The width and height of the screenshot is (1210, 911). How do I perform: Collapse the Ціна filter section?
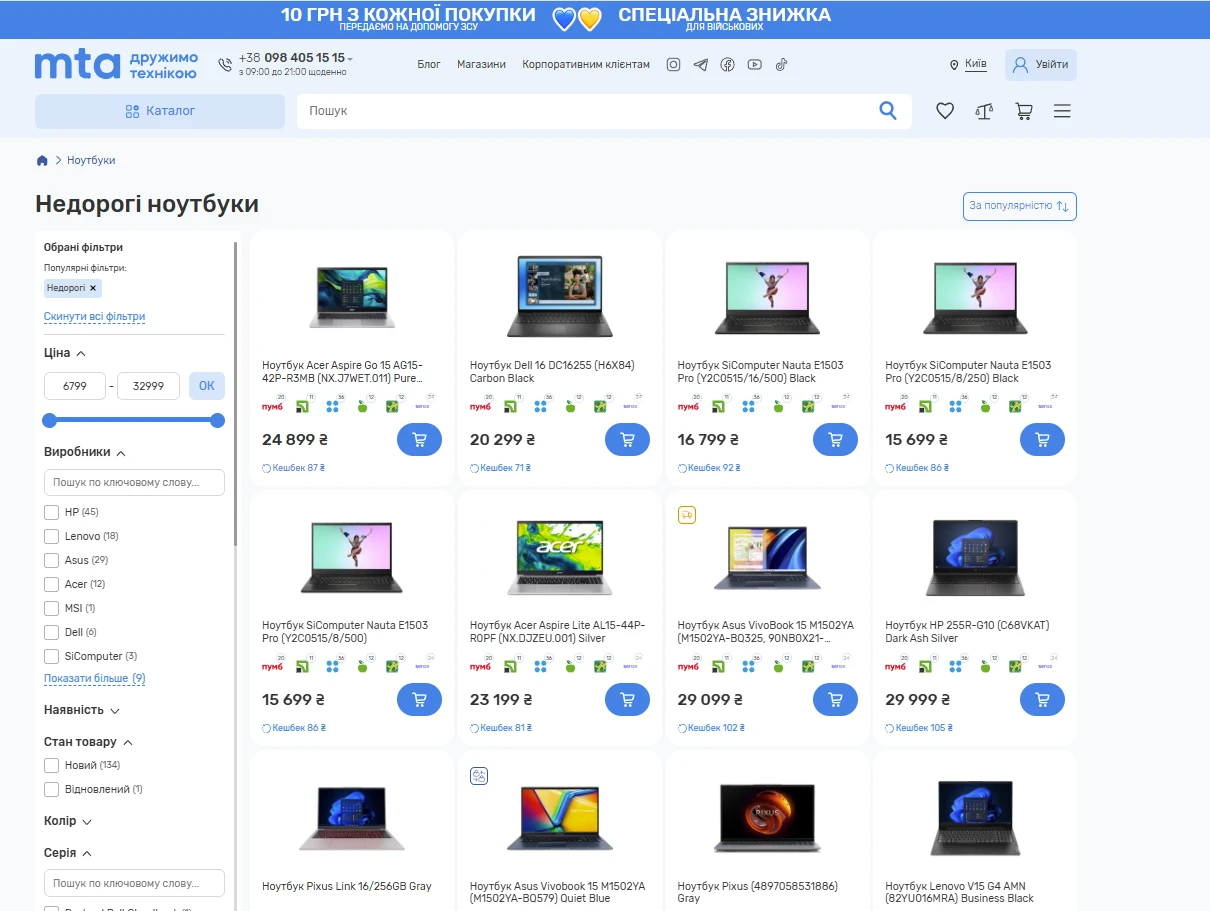point(65,353)
